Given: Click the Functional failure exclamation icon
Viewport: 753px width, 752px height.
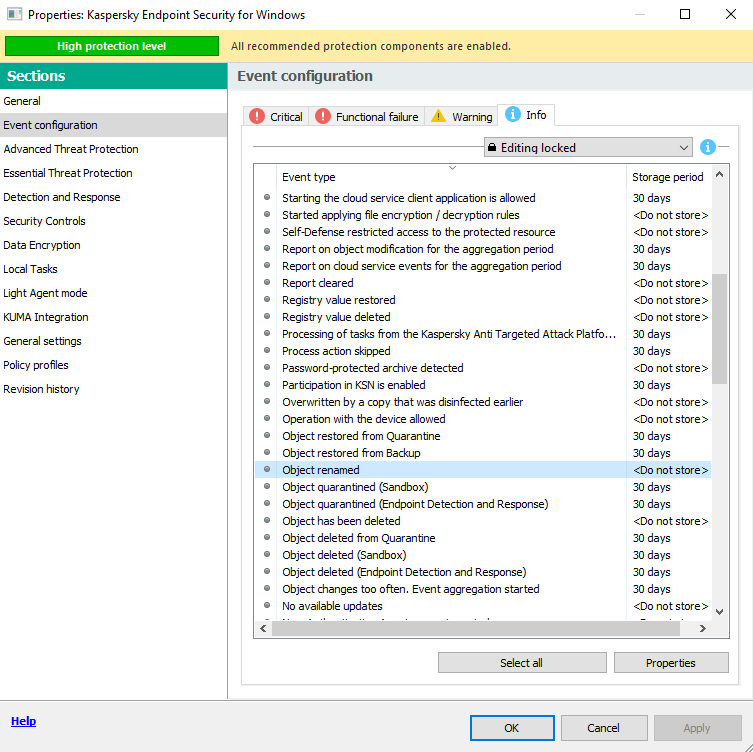Looking at the screenshot, I should [323, 116].
